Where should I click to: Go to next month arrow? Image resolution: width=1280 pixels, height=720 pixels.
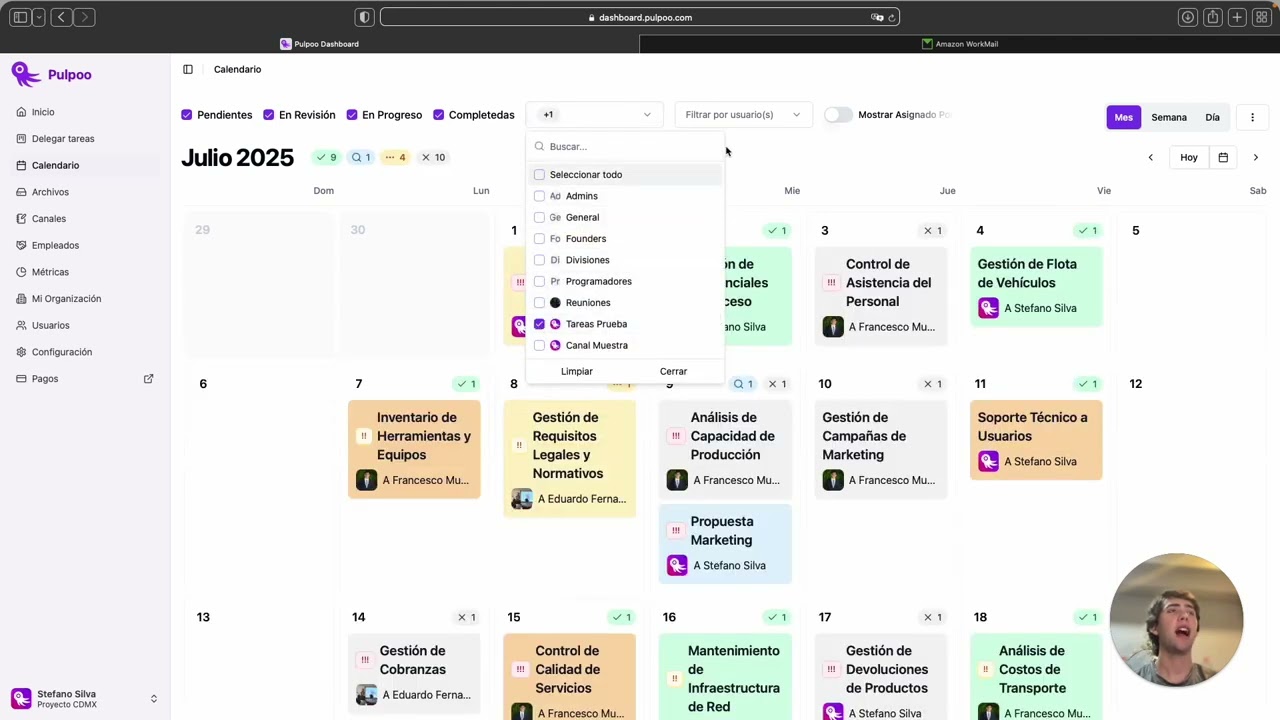tap(1256, 158)
